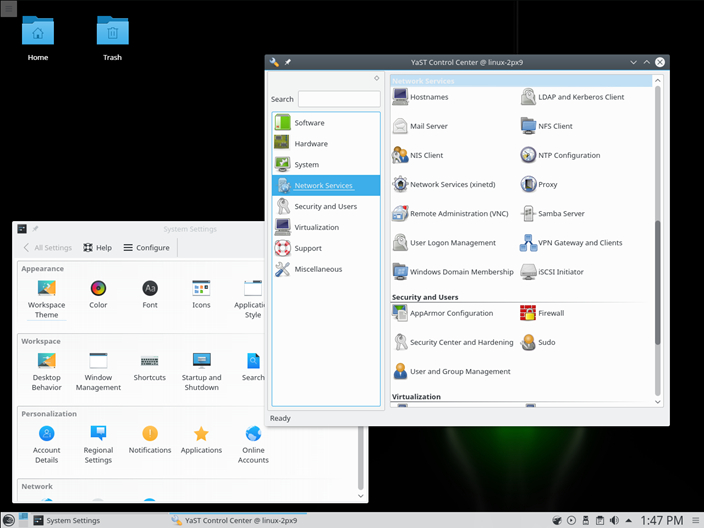This screenshot has width=704, height=528.
Task: Open Notifications settings
Action: (x=150, y=440)
